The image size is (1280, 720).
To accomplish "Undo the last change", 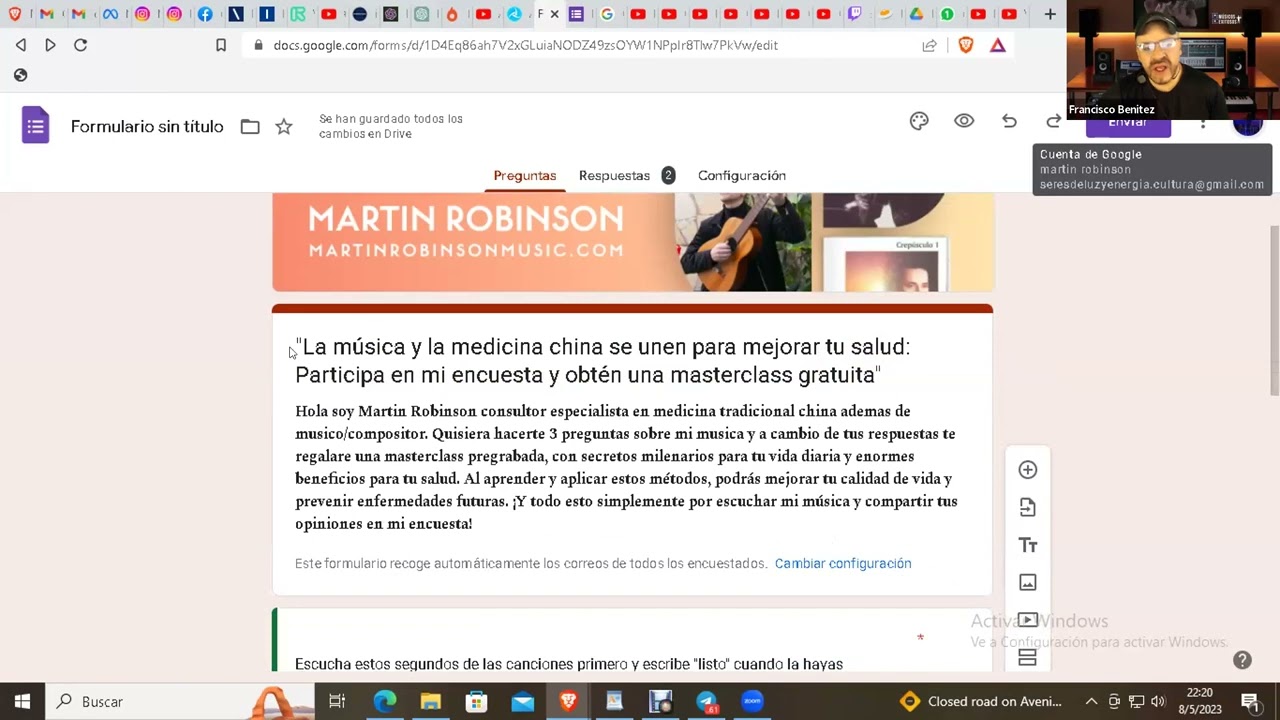I will coord(1009,121).
